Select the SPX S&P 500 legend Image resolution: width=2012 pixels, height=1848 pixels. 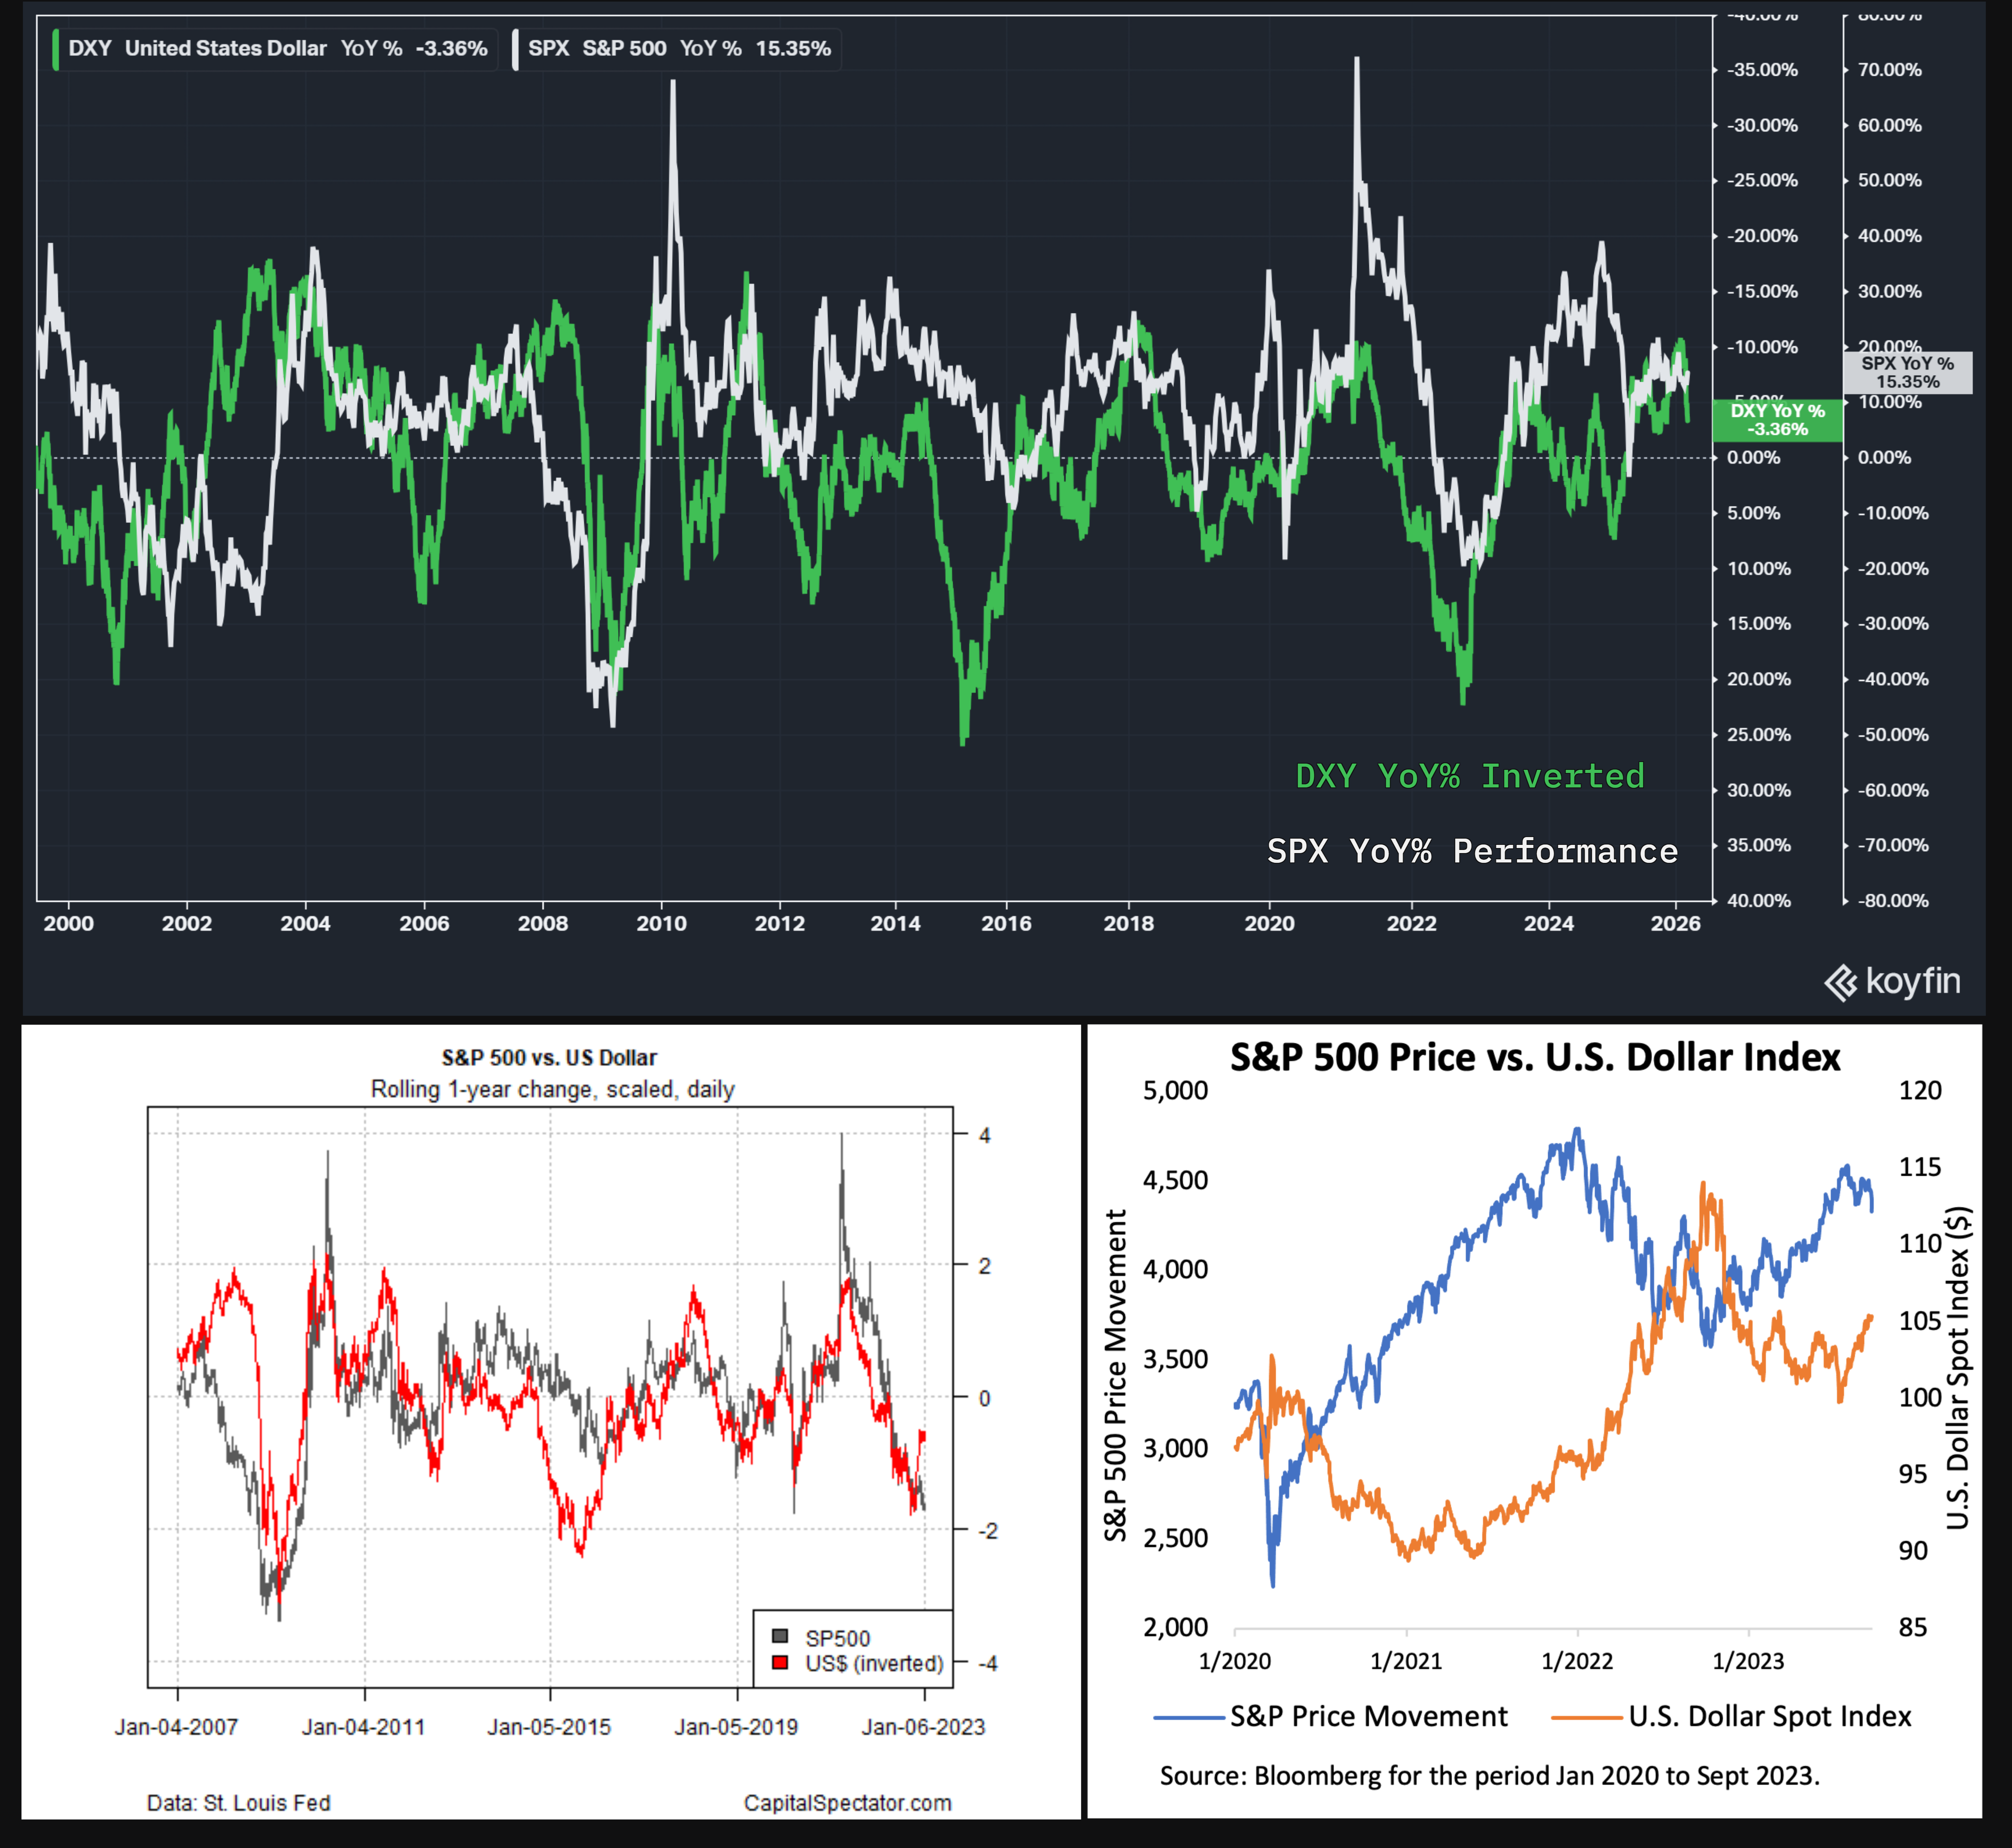coord(674,49)
